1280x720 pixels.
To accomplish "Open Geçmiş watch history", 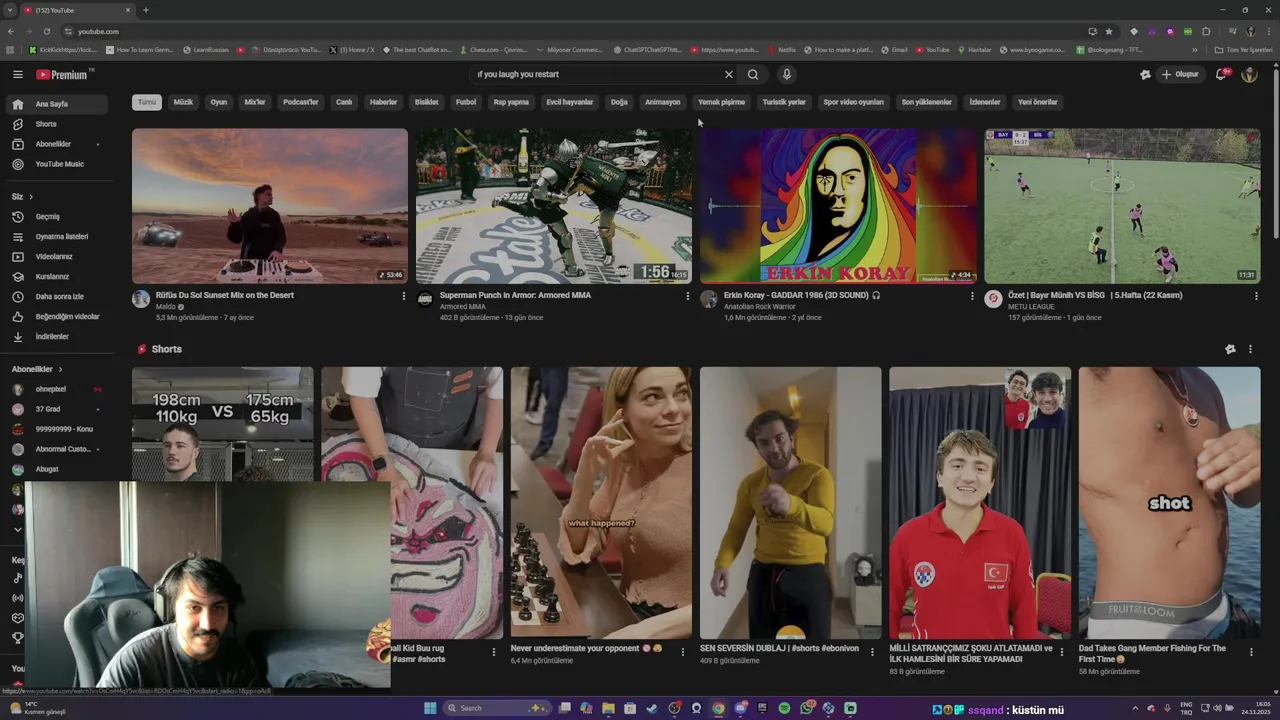I will (x=57, y=216).
